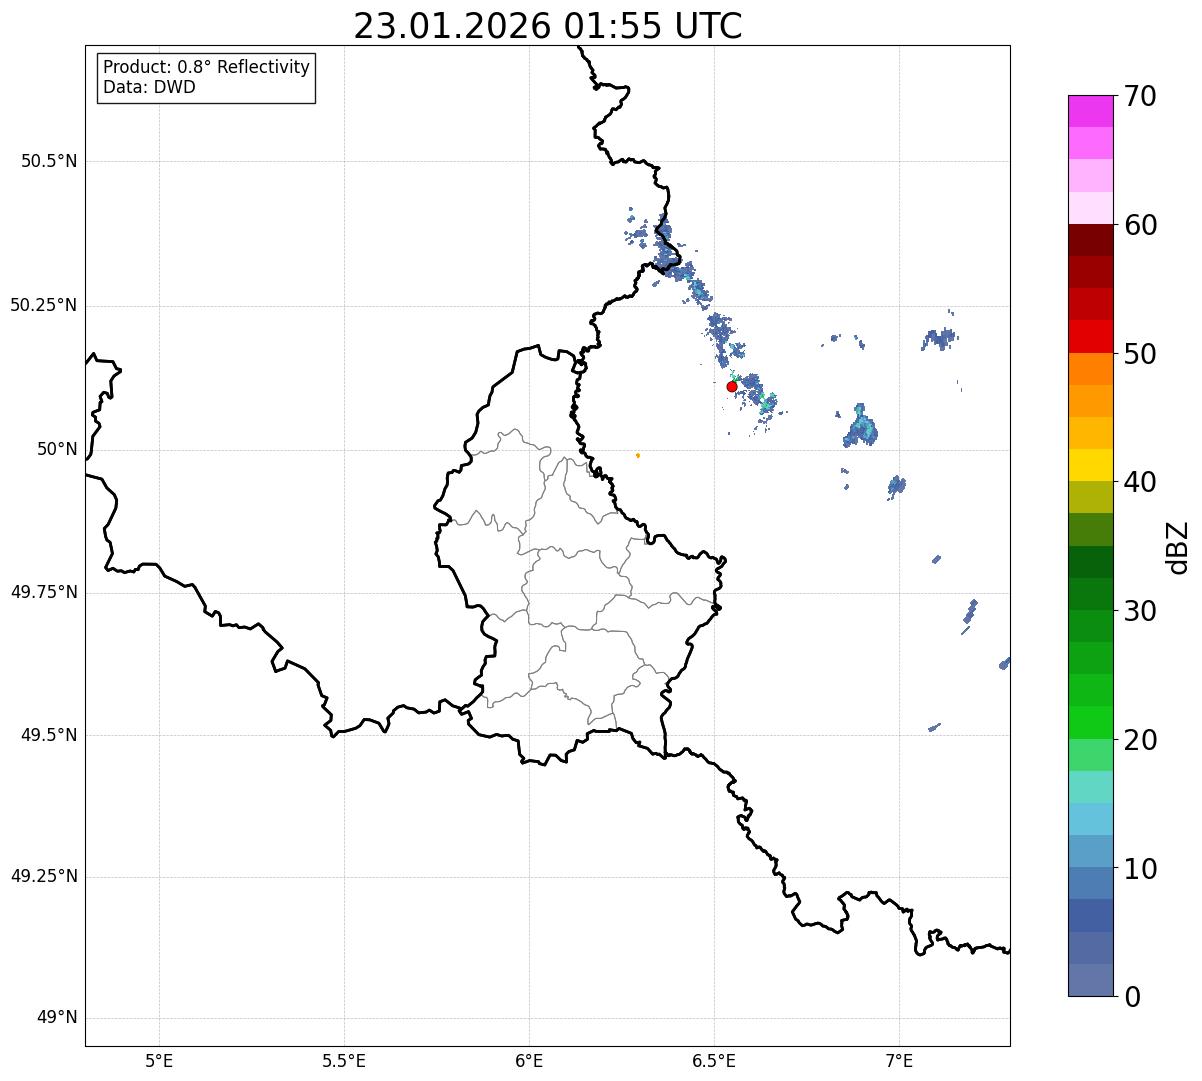Click the cyan colorbar swatch near 15
The height and width of the screenshot is (1081, 1202).
[x=1090, y=819]
